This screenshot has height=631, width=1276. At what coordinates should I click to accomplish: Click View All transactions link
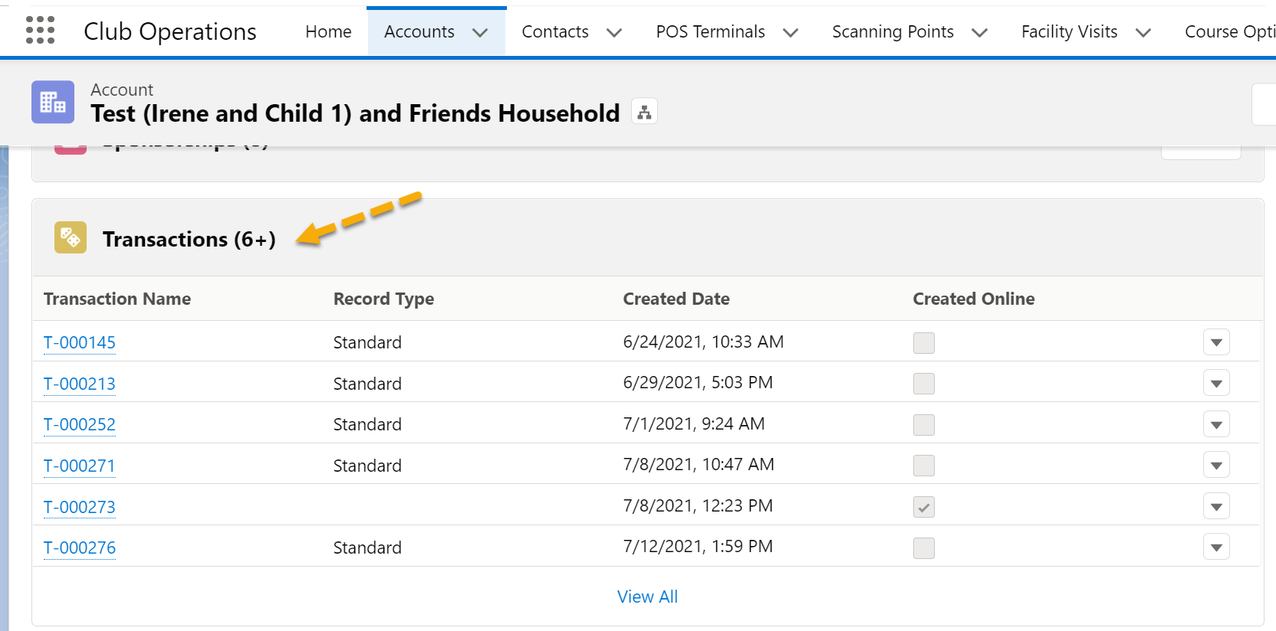click(x=647, y=597)
